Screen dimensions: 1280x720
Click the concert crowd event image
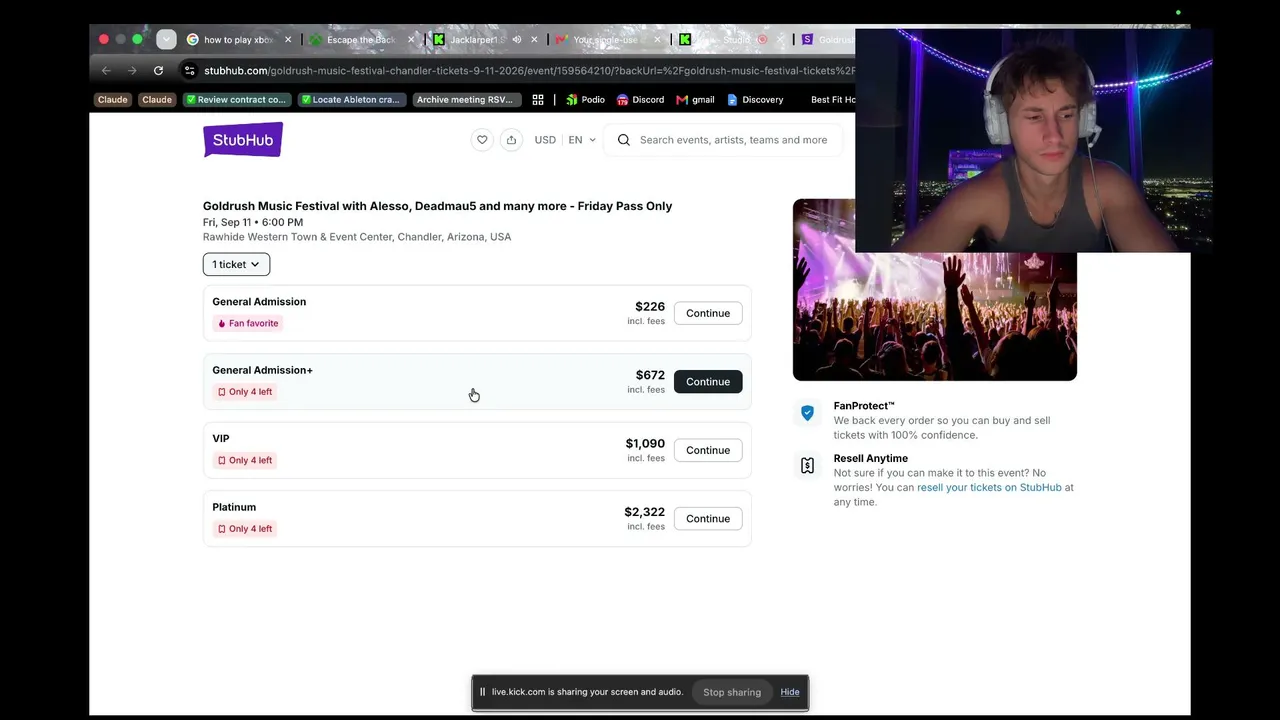(935, 290)
